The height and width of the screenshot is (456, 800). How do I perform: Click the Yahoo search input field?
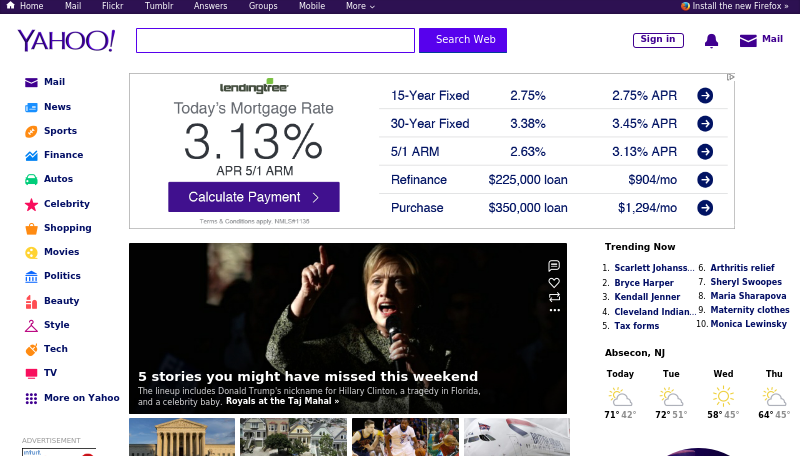click(x=275, y=40)
